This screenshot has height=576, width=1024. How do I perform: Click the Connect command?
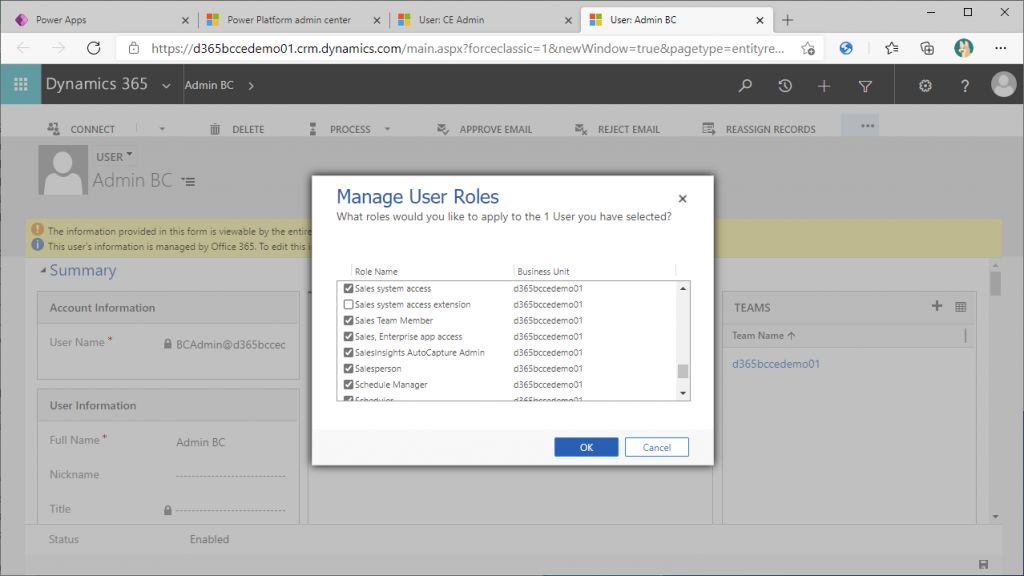pyautogui.click(x=81, y=129)
